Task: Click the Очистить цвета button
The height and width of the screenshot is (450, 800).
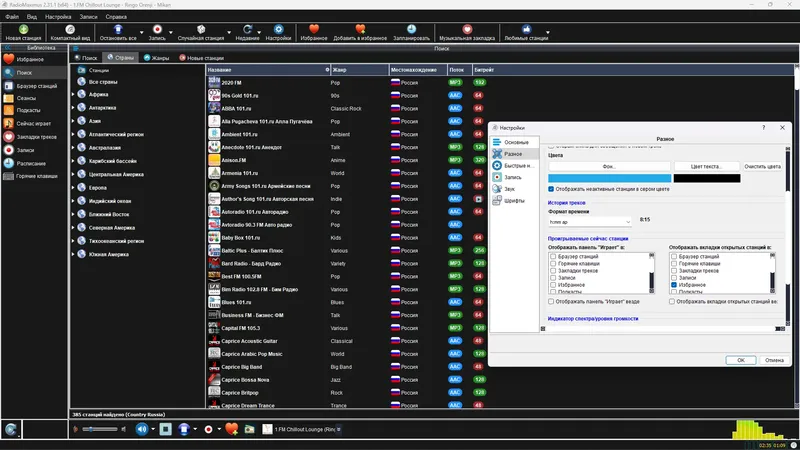Action: (x=762, y=166)
